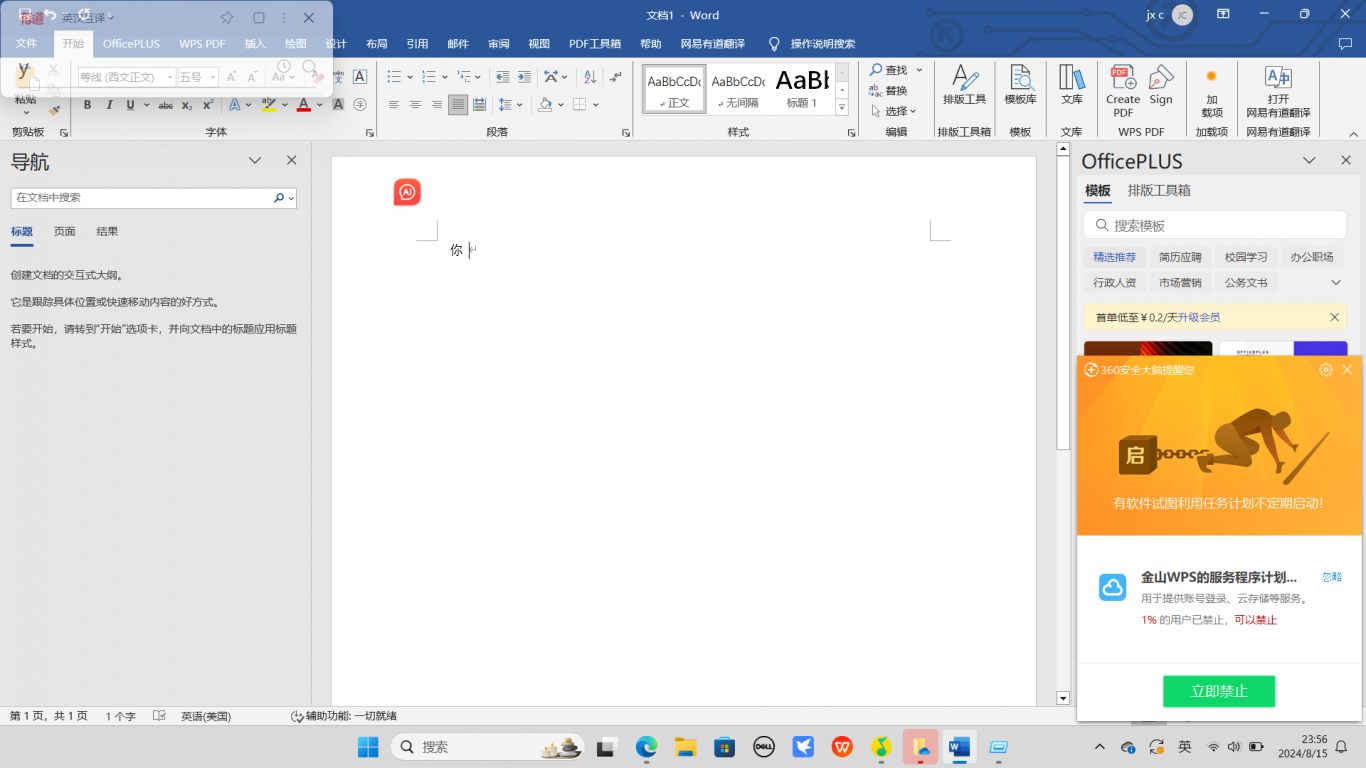This screenshot has width=1366, height=768.
Task: Click the 升级会员 upgrade link
Action: (x=1197, y=318)
